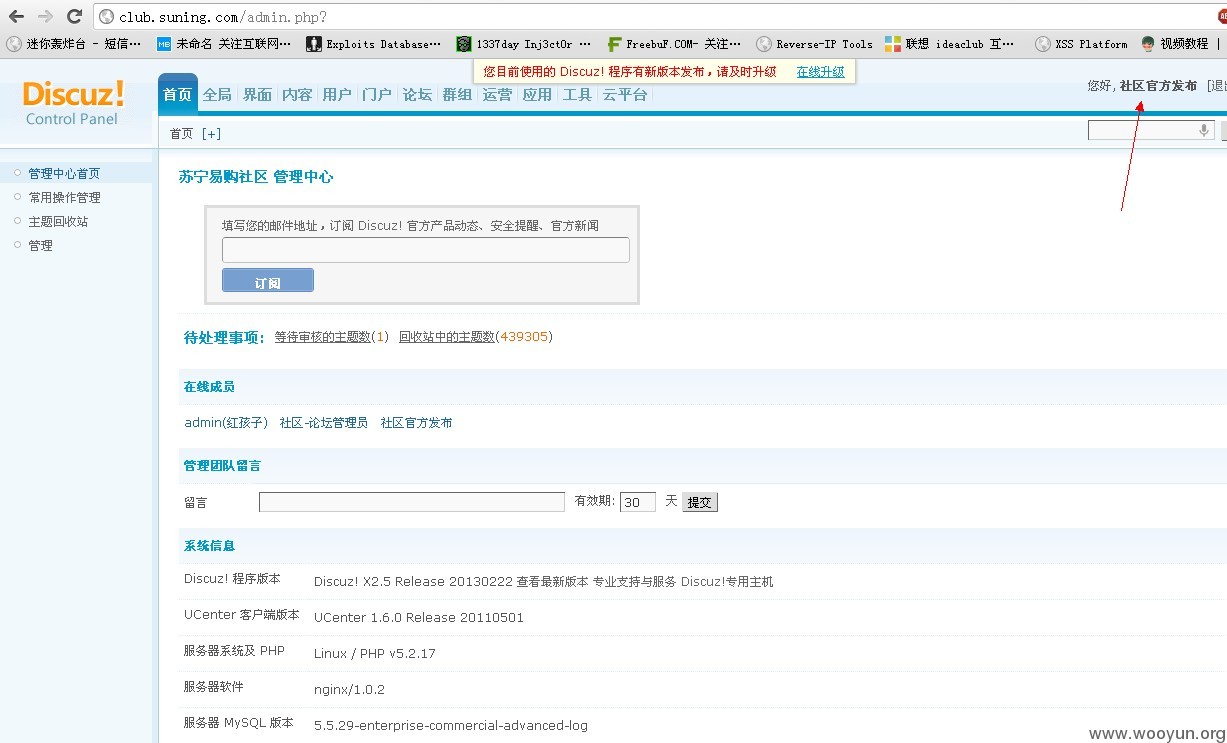Switch to the 运营 tab
Screen dimensions: 1227x743
tap(497, 95)
